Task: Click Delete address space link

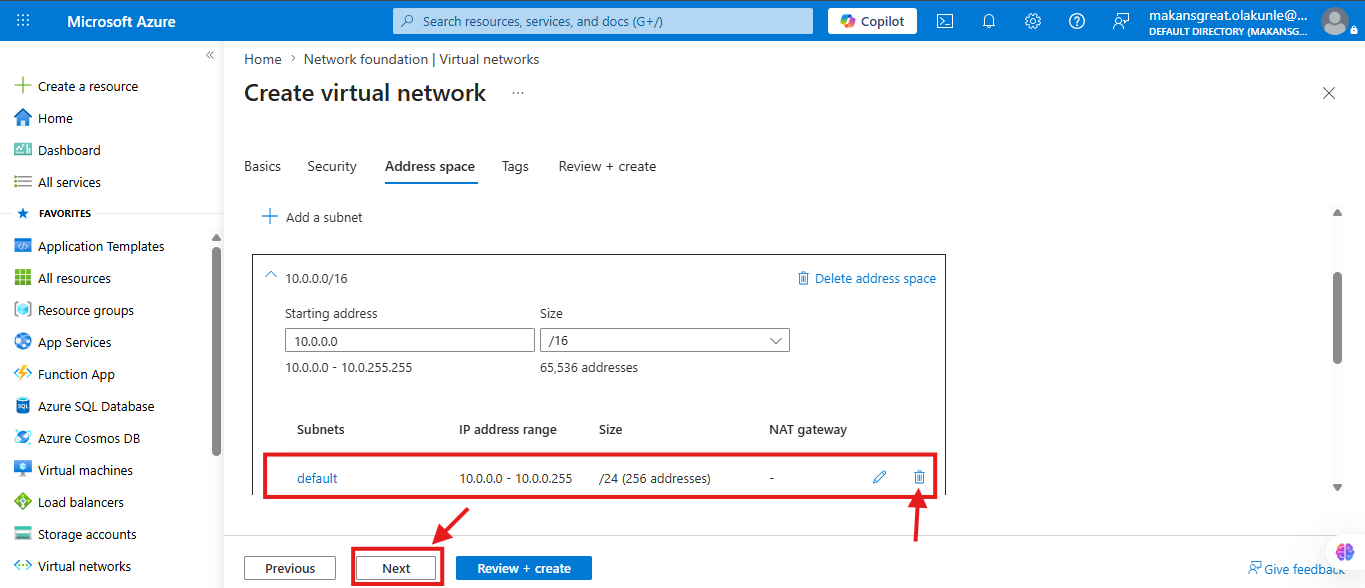Action: [x=866, y=278]
